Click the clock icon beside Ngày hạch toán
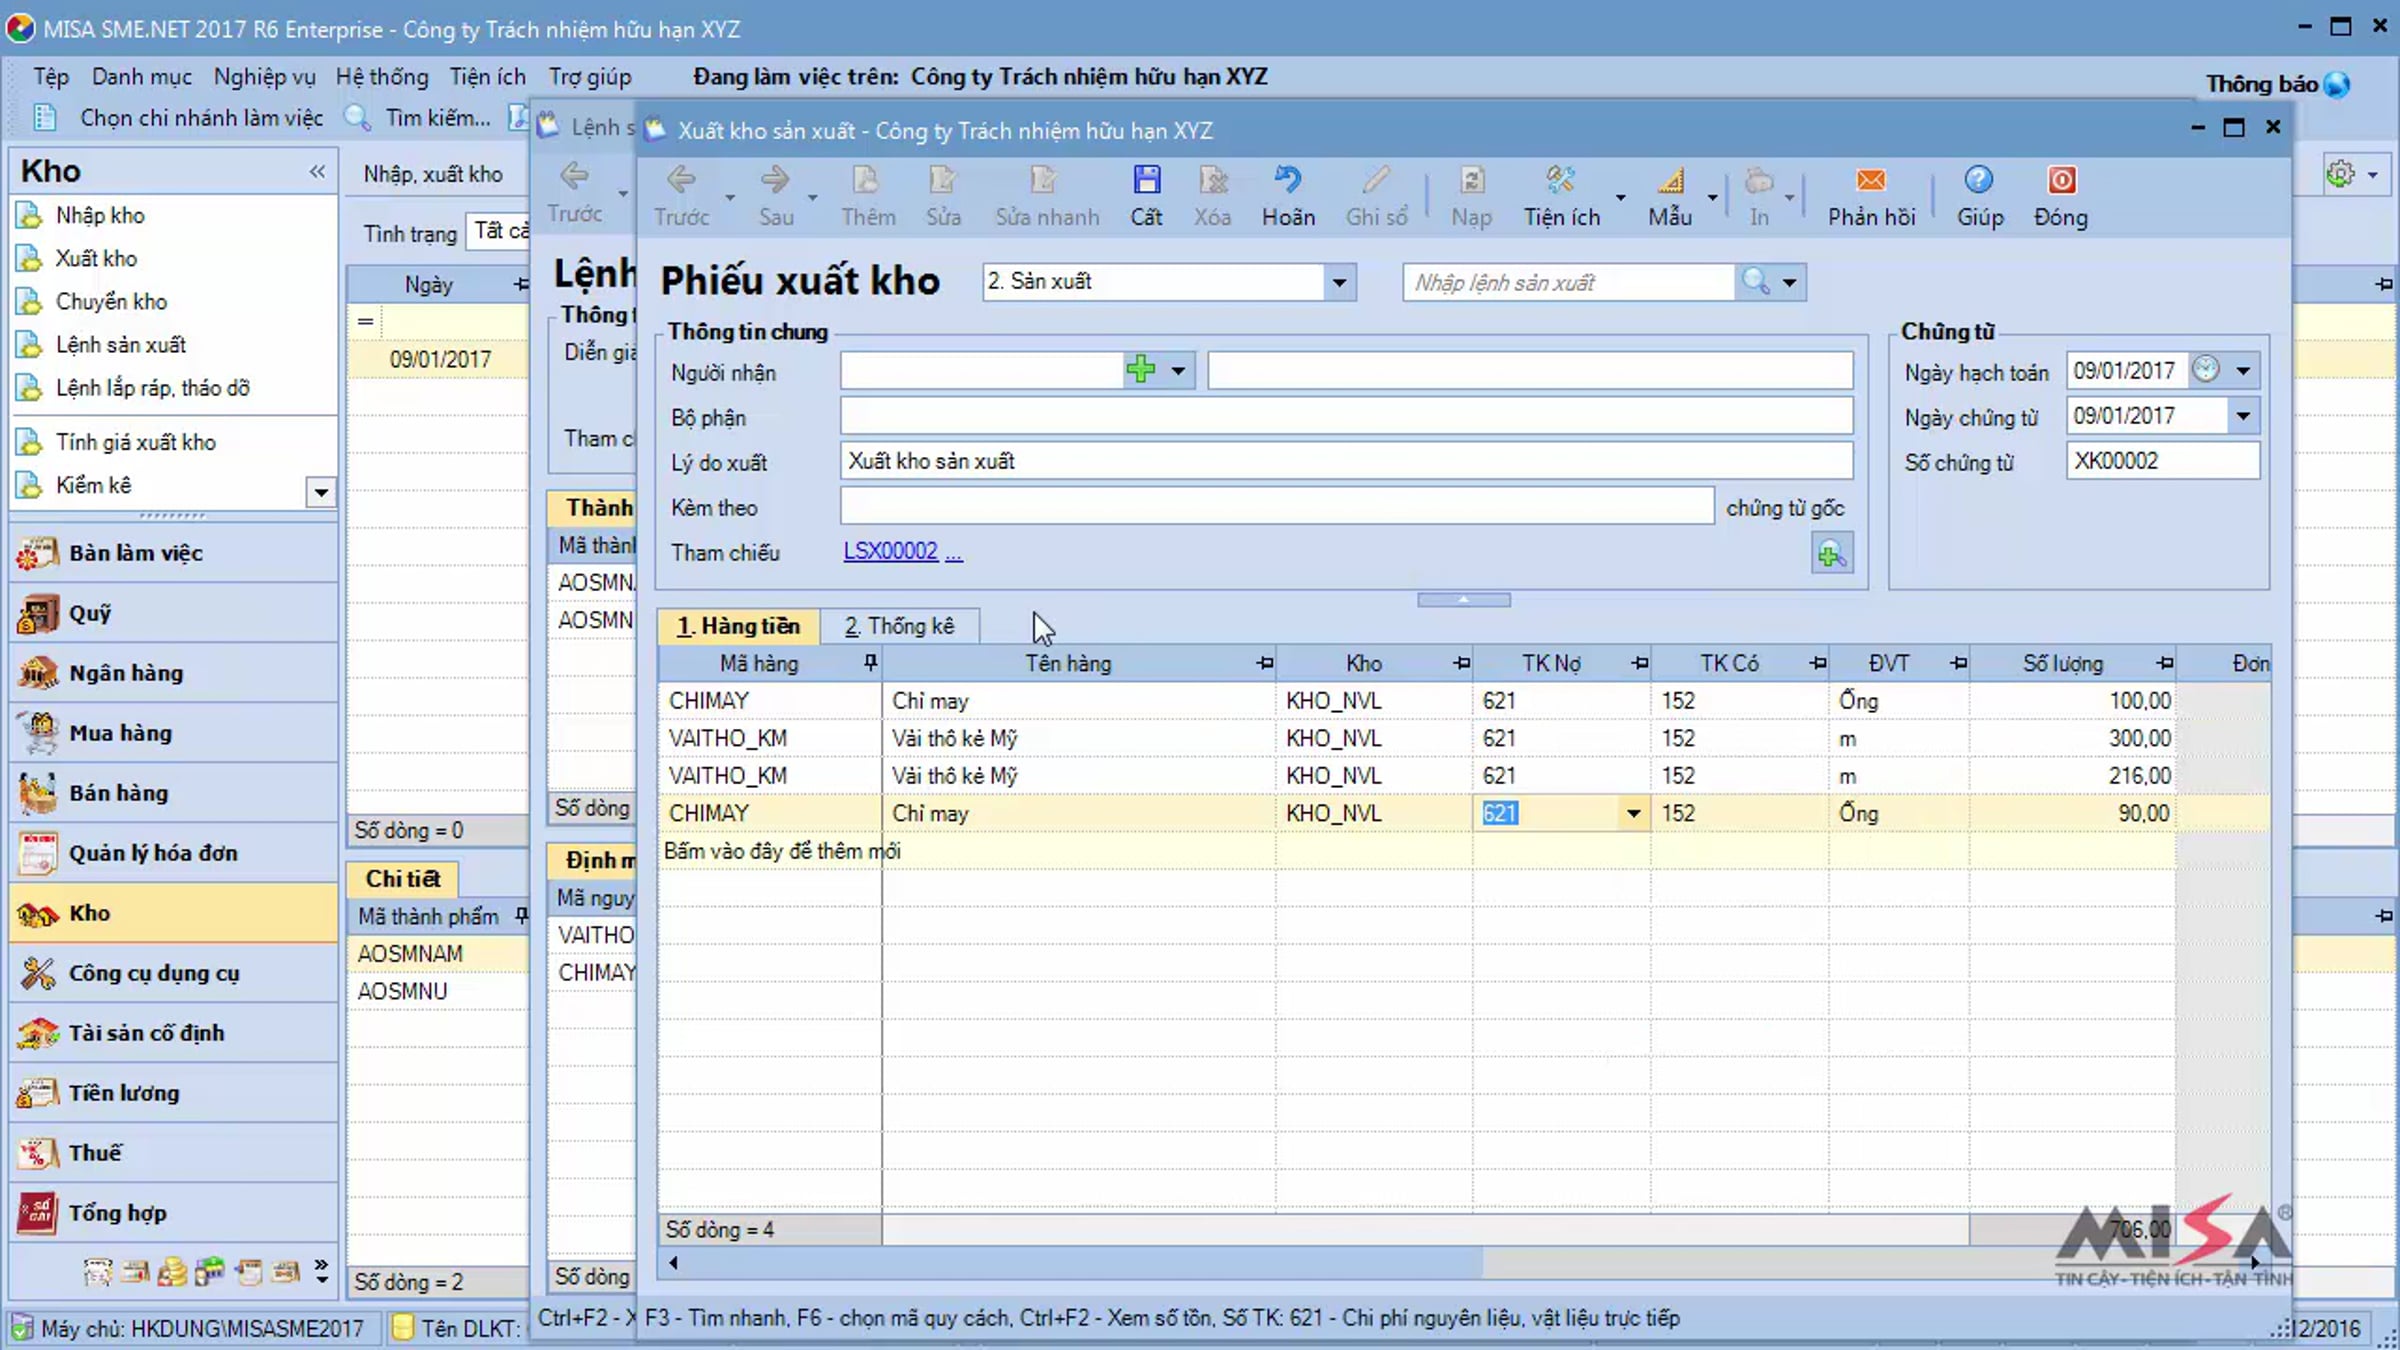Screen dimensions: 2400x1350 pyautogui.click(x=2206, y=370)
